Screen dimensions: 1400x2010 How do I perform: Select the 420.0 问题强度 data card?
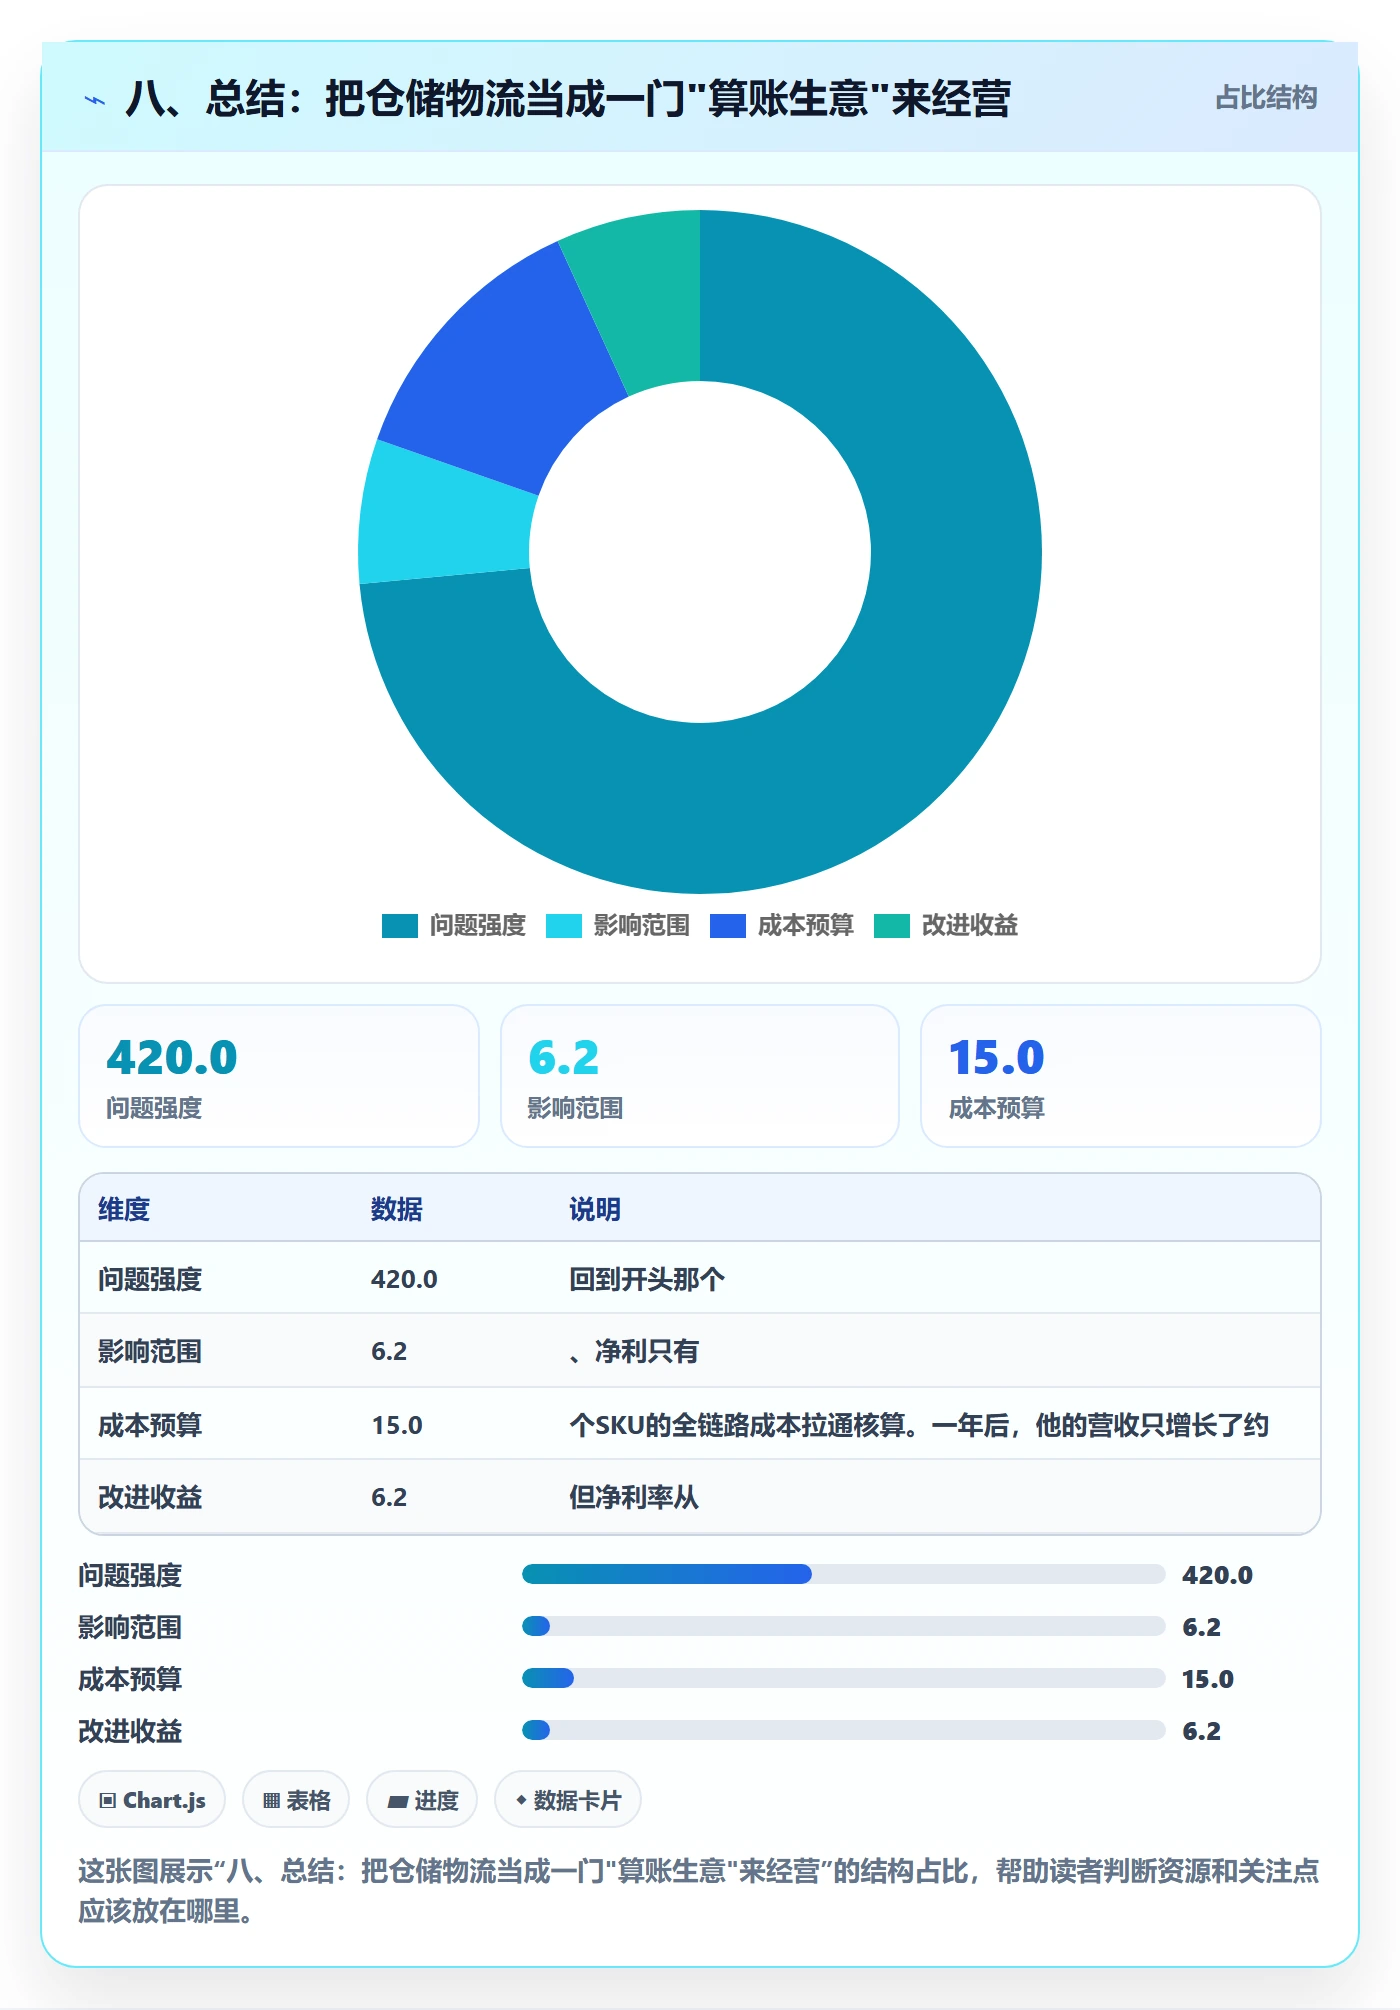point(279,1076)
